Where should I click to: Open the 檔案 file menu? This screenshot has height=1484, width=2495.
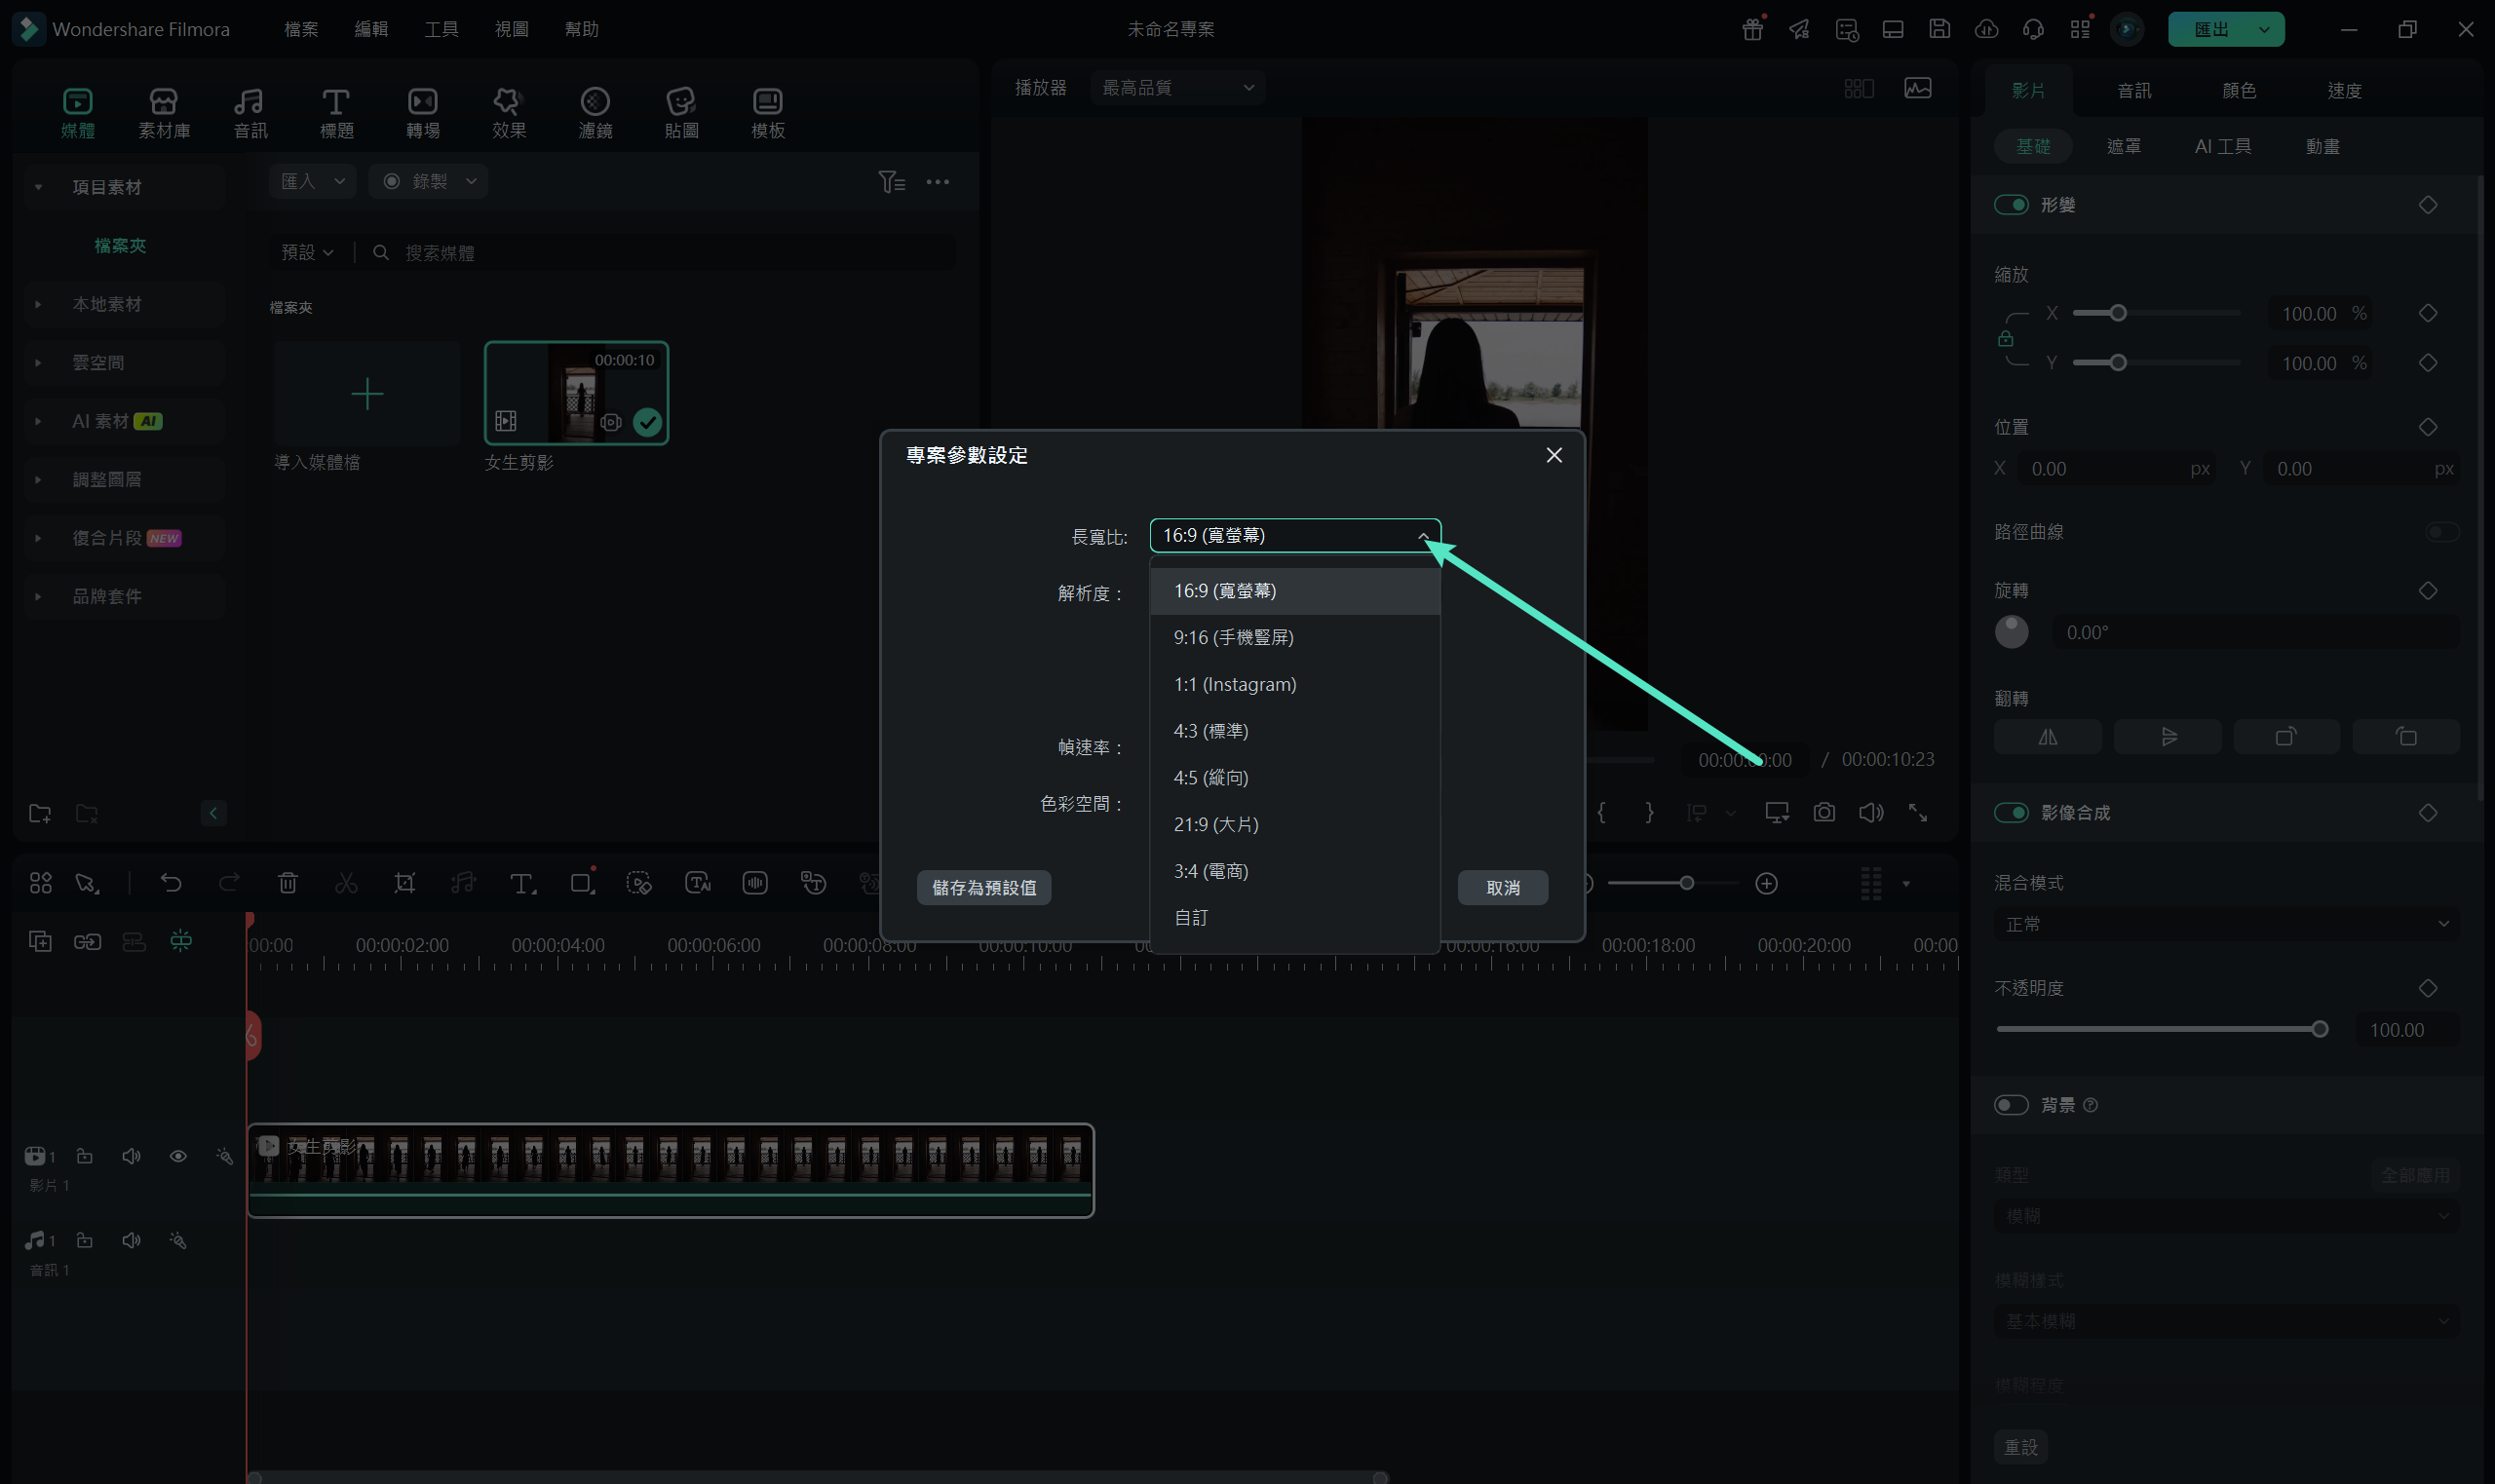301,29
